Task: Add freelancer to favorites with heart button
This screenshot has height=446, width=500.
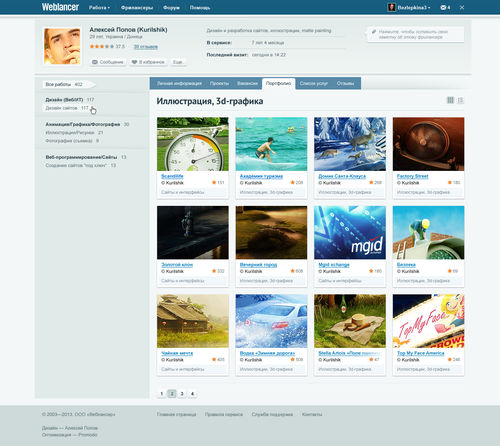Action: point(148,62)
